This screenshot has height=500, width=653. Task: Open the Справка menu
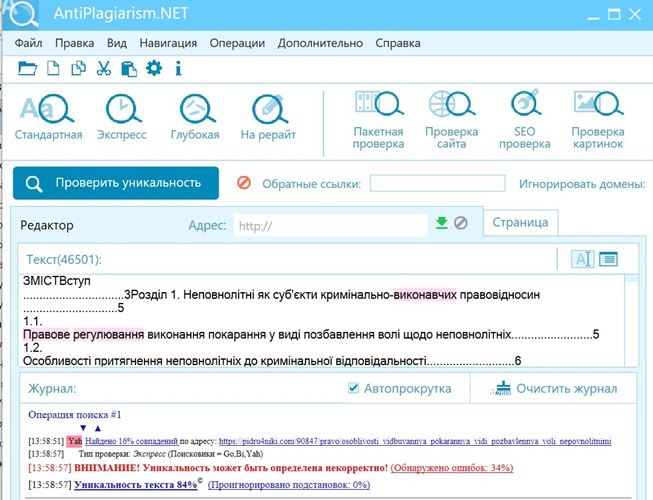coord(398,43)
